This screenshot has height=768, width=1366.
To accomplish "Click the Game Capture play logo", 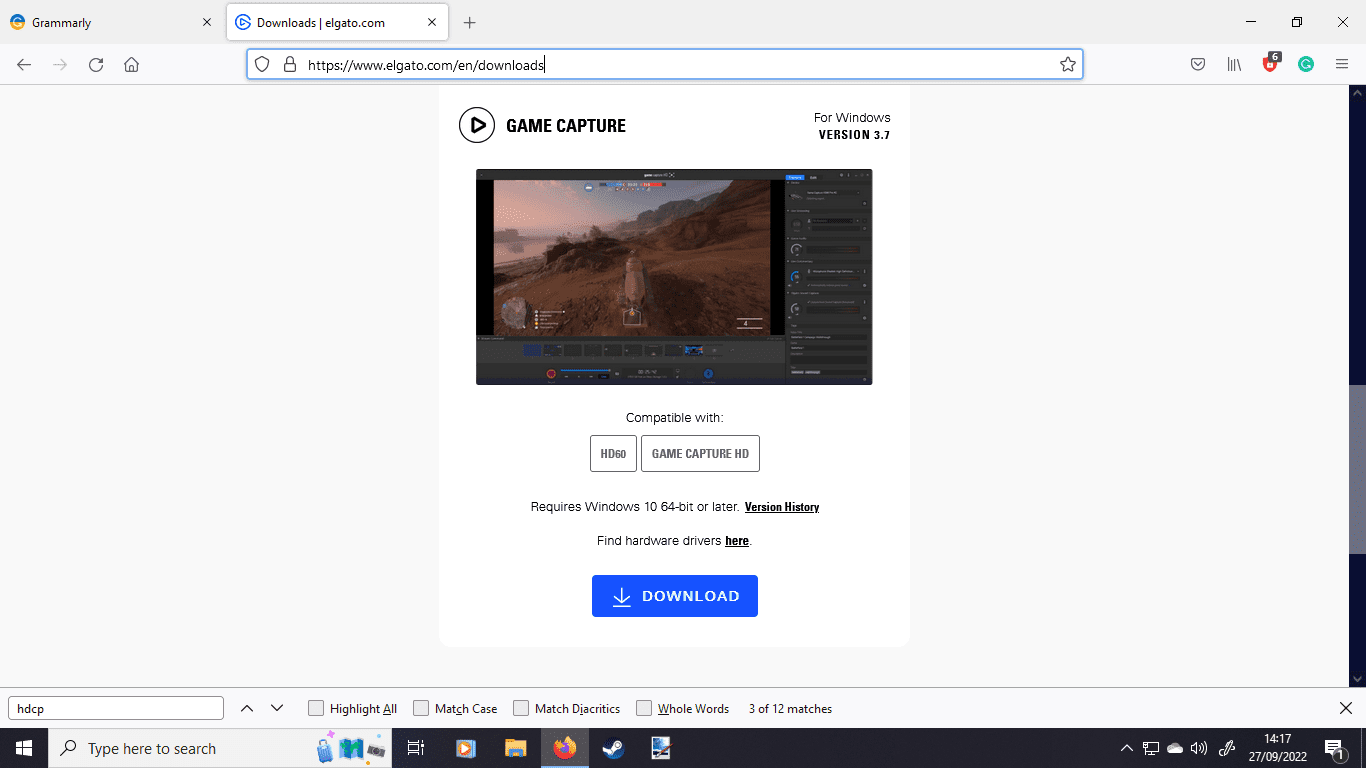I will (x=477, y=125).
